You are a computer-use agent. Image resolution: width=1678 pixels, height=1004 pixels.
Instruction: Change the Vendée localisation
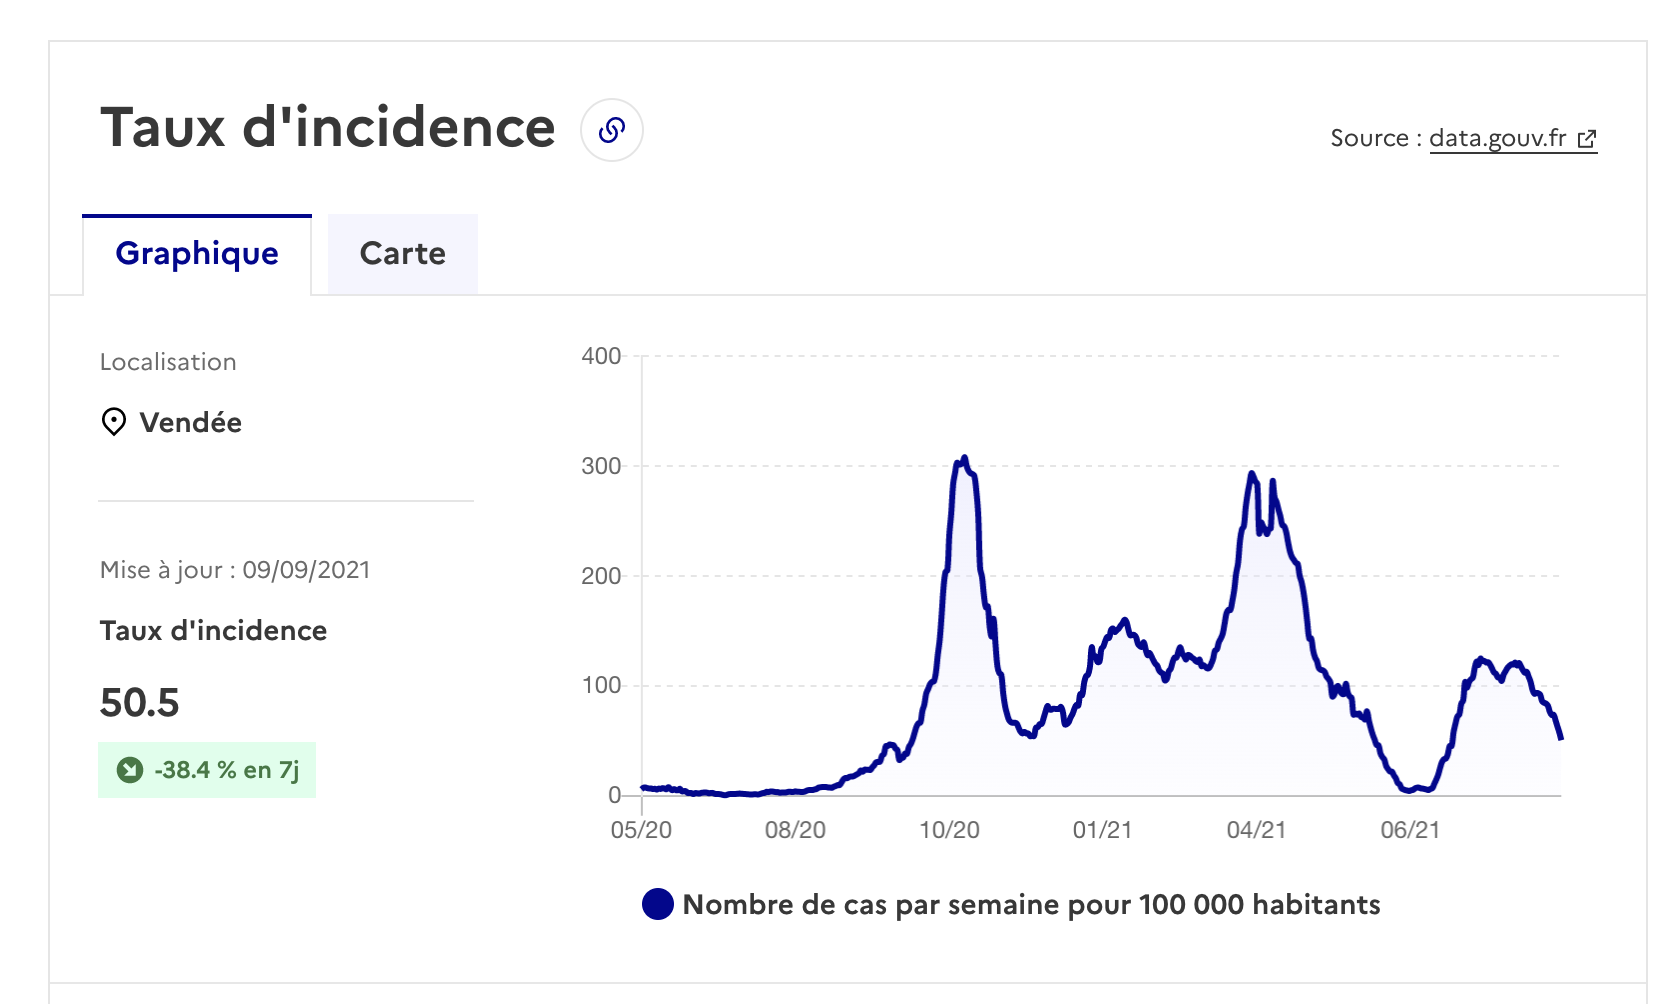click(190, 422)
